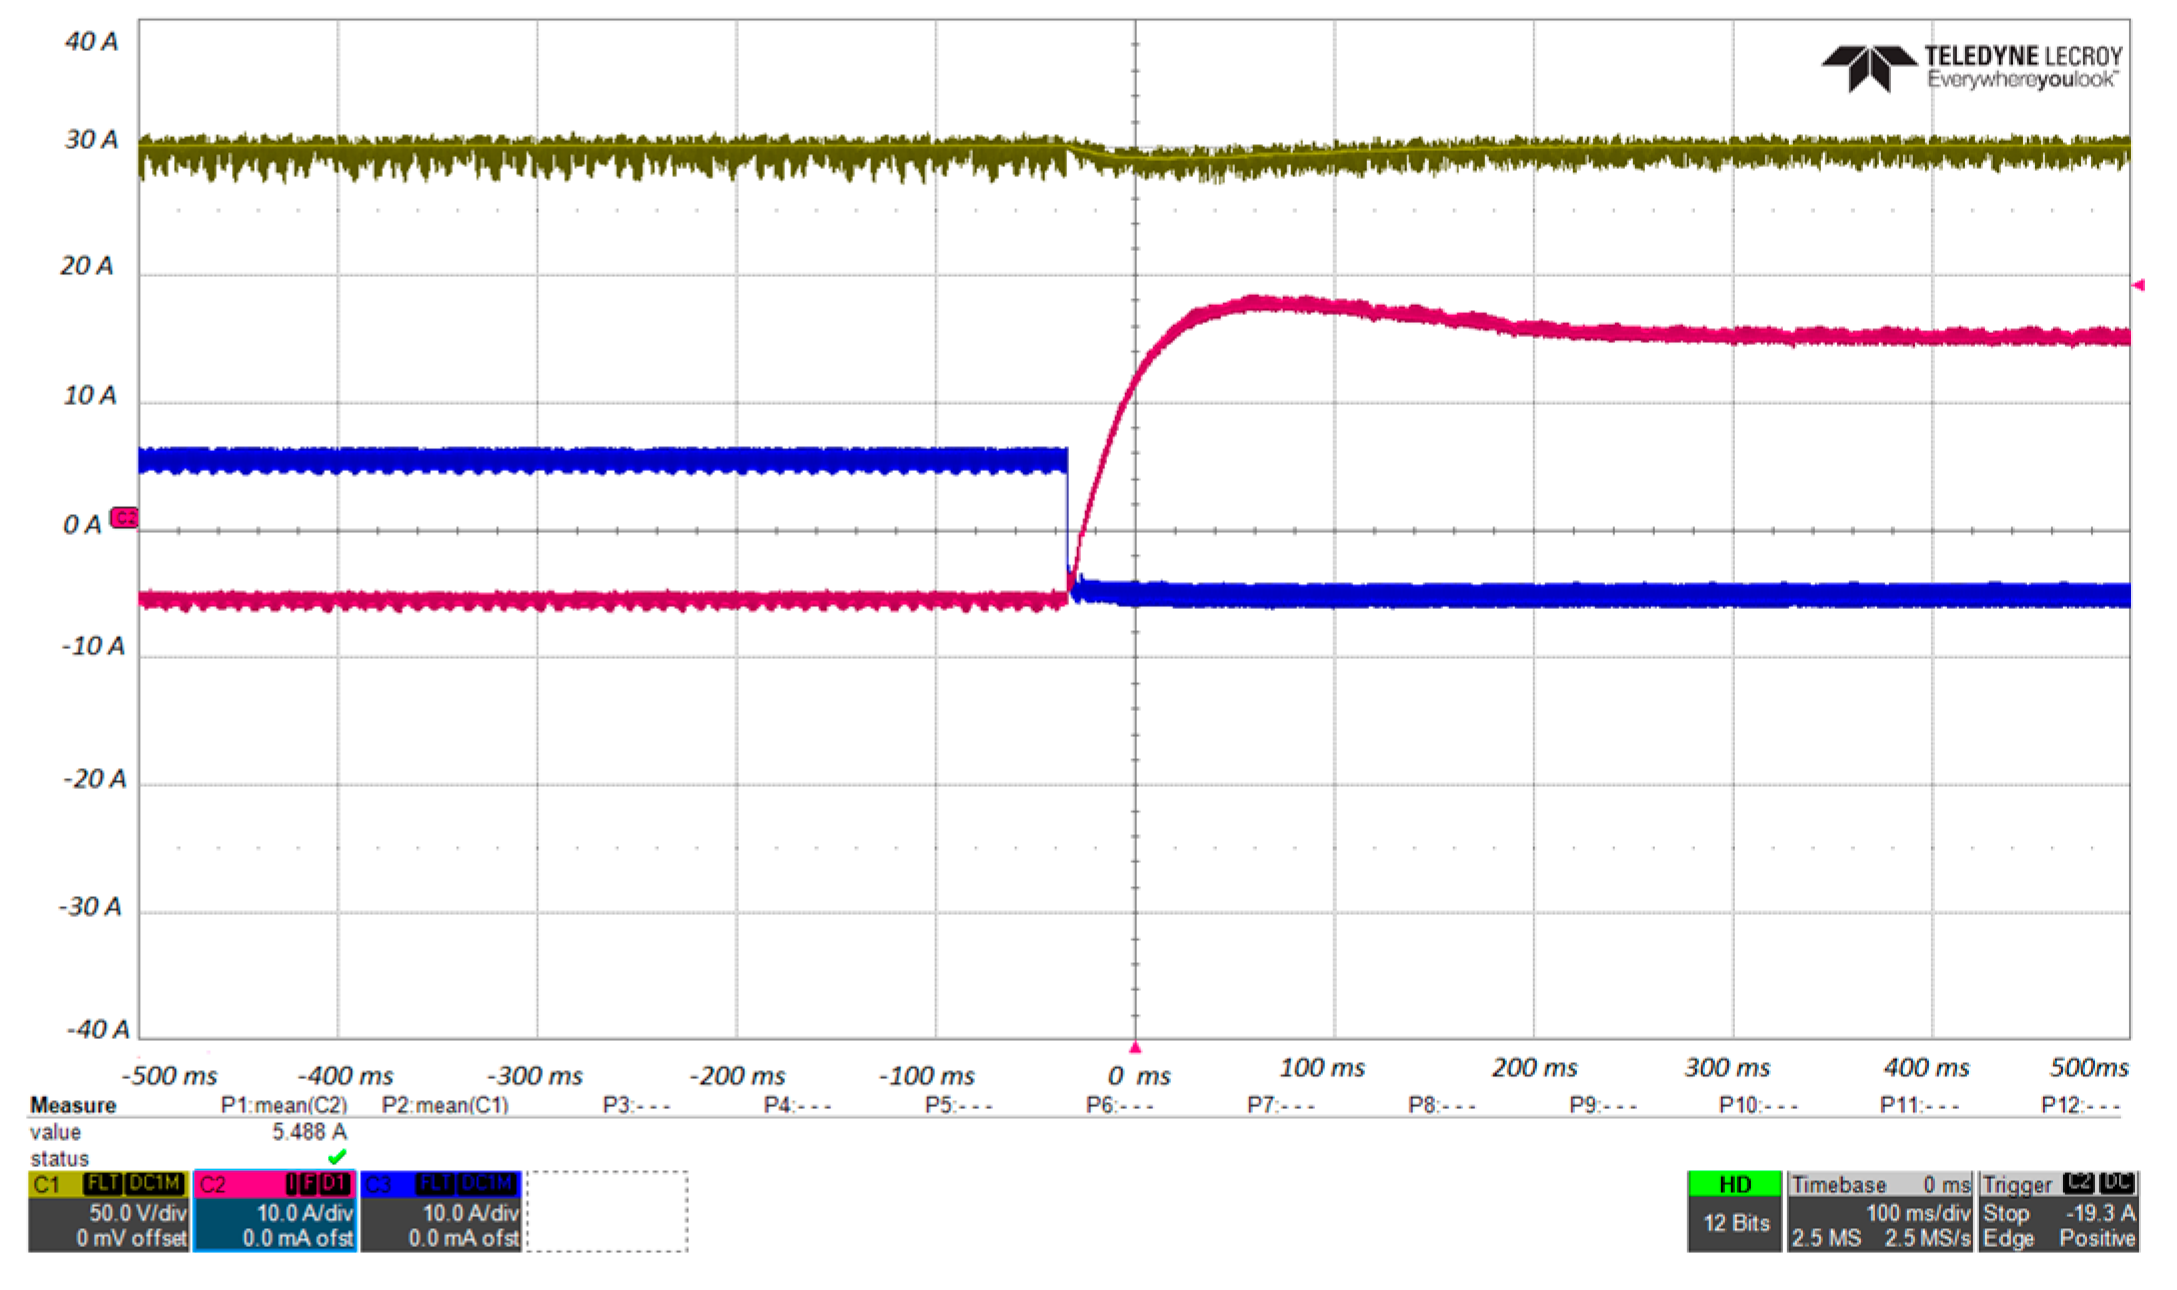This screenshot has width=2177, height=1290.
Task: Click the empty P3 measurement slot
Action: (x=636, y=1105)
